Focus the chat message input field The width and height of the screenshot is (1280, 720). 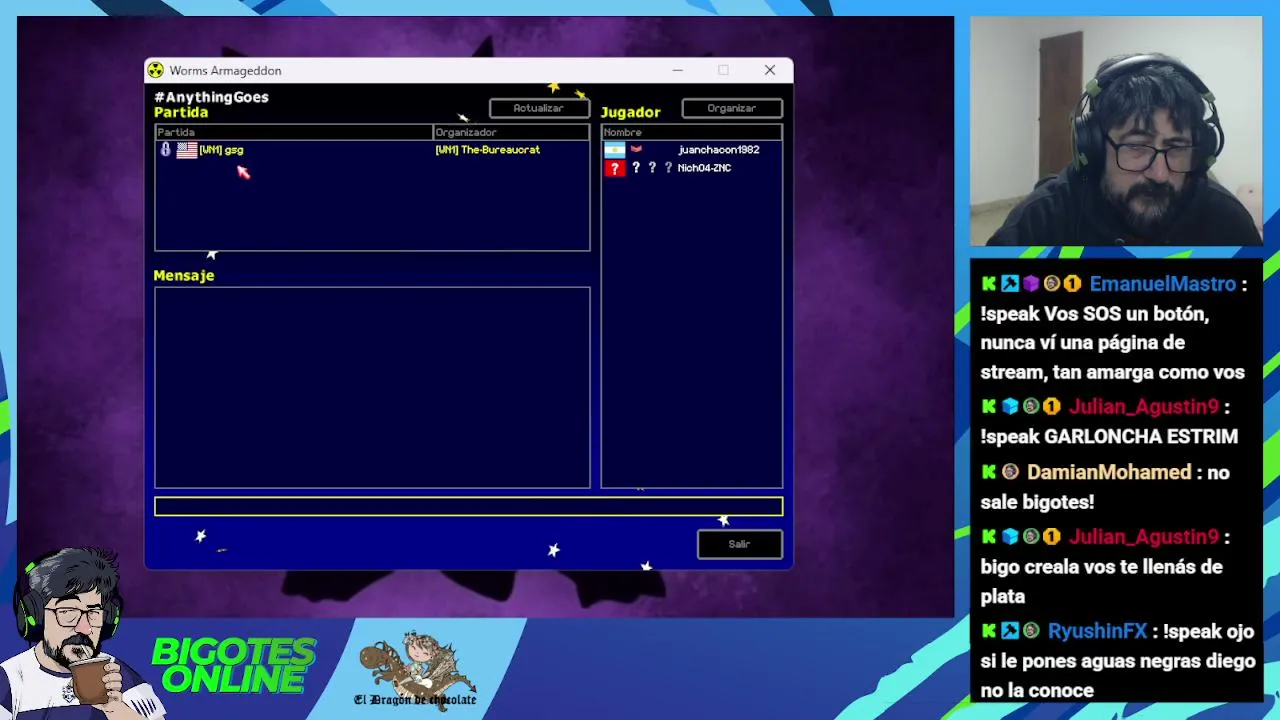pyautogui.click(x=468, y=507)
